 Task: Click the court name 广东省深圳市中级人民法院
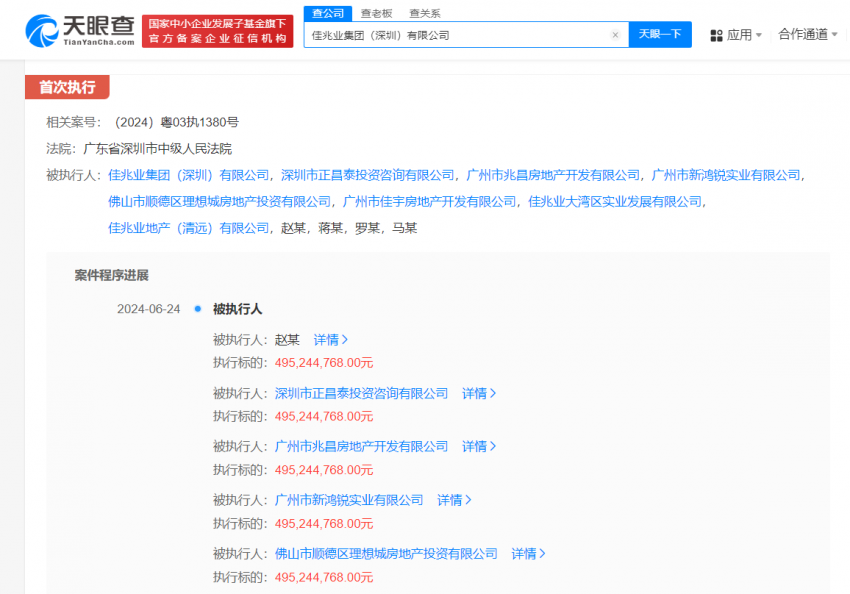coord(157,148)
